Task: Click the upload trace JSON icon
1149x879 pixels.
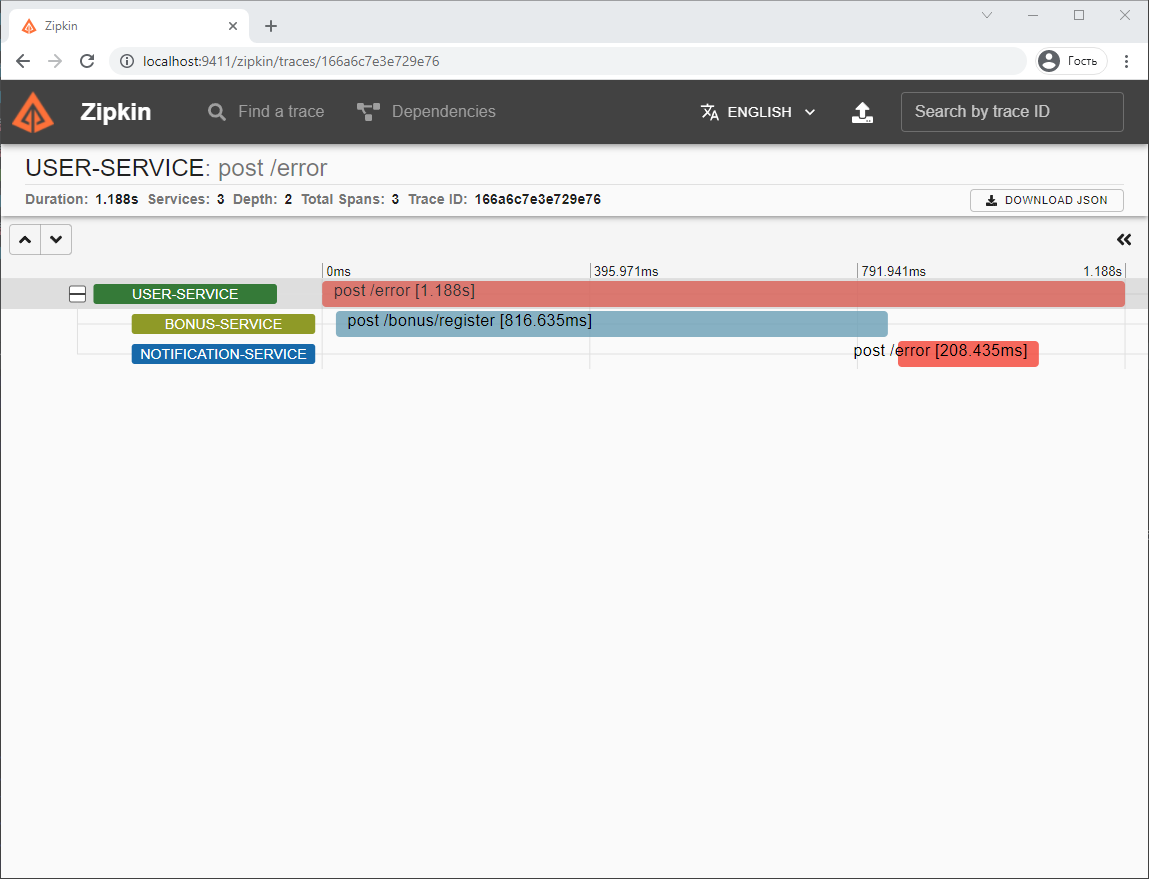Action: click(x=862, y=112)
